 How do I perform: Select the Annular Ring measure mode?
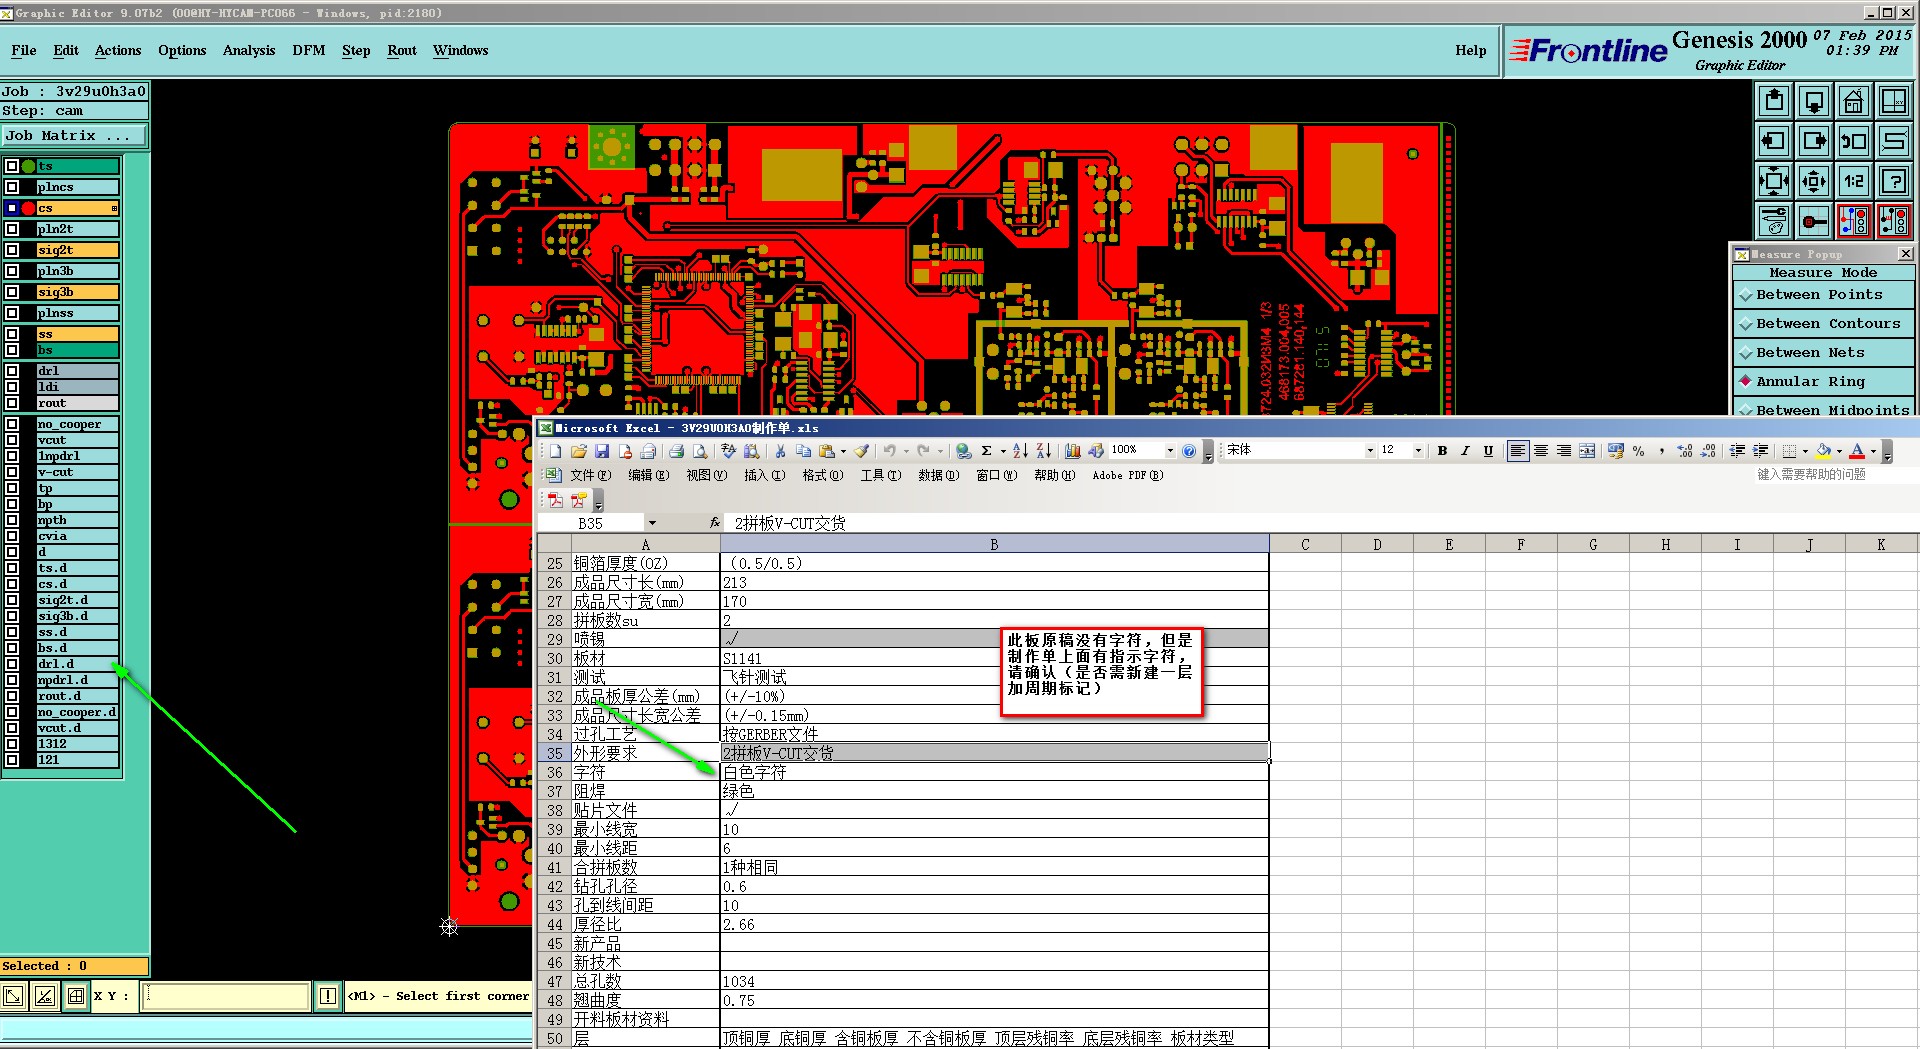click(1823, 381)
